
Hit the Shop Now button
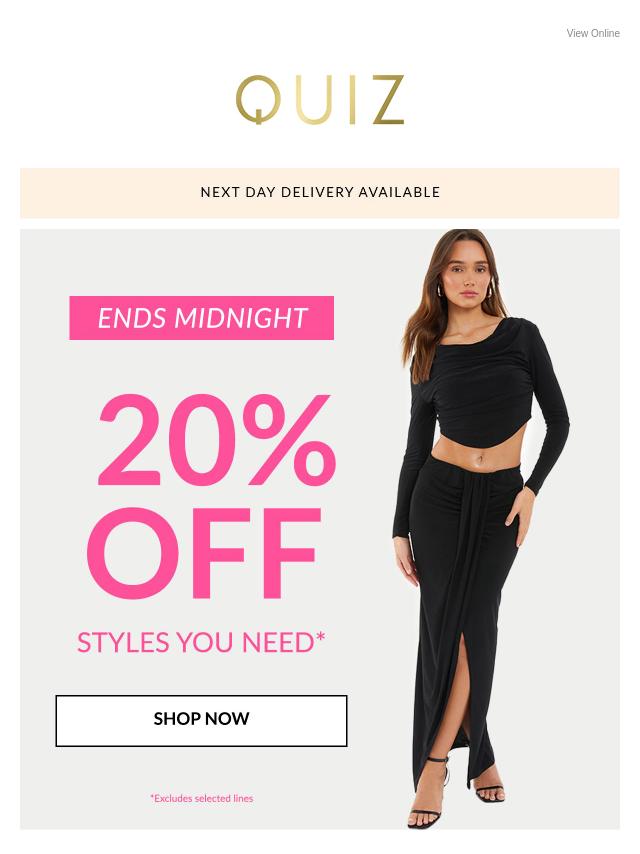point(201,721)
